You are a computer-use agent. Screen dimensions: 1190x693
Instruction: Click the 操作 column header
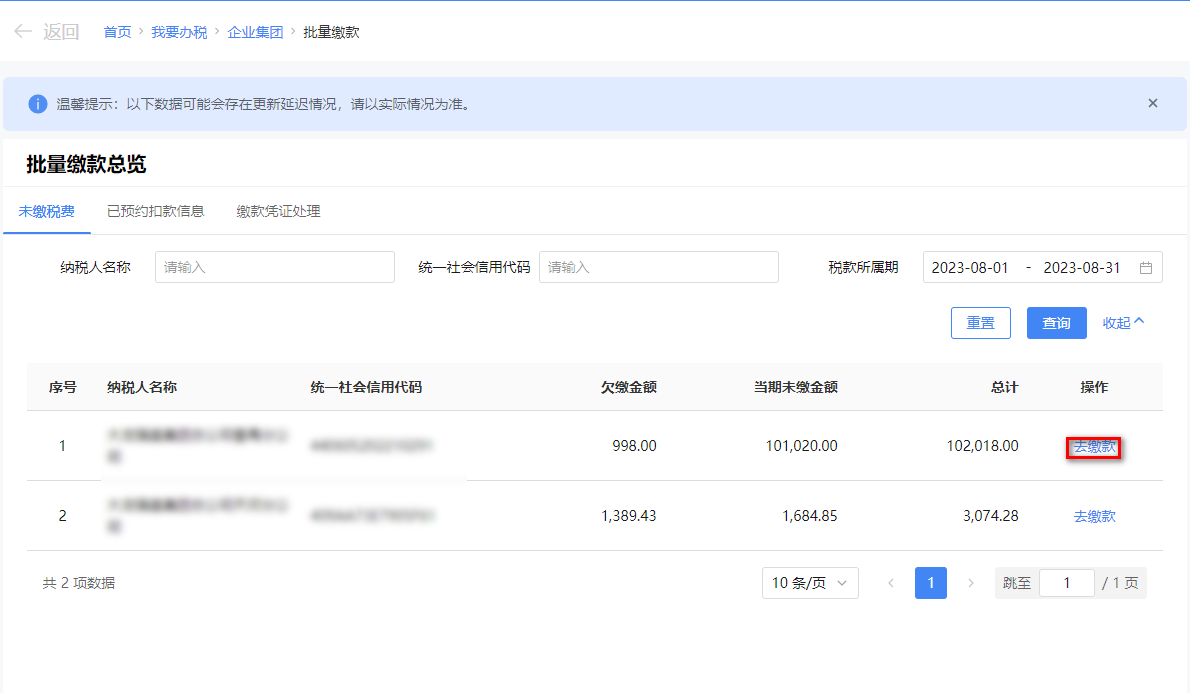point(1094,387)
